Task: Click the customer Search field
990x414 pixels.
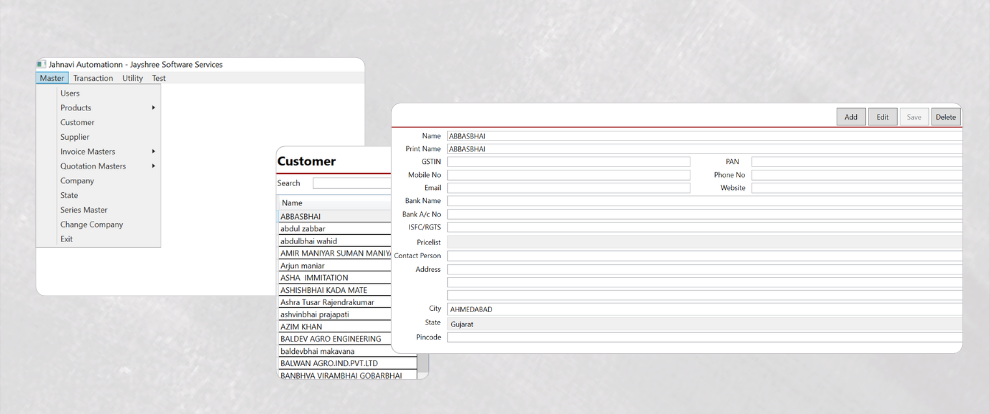Action: (x=352, y=183)
